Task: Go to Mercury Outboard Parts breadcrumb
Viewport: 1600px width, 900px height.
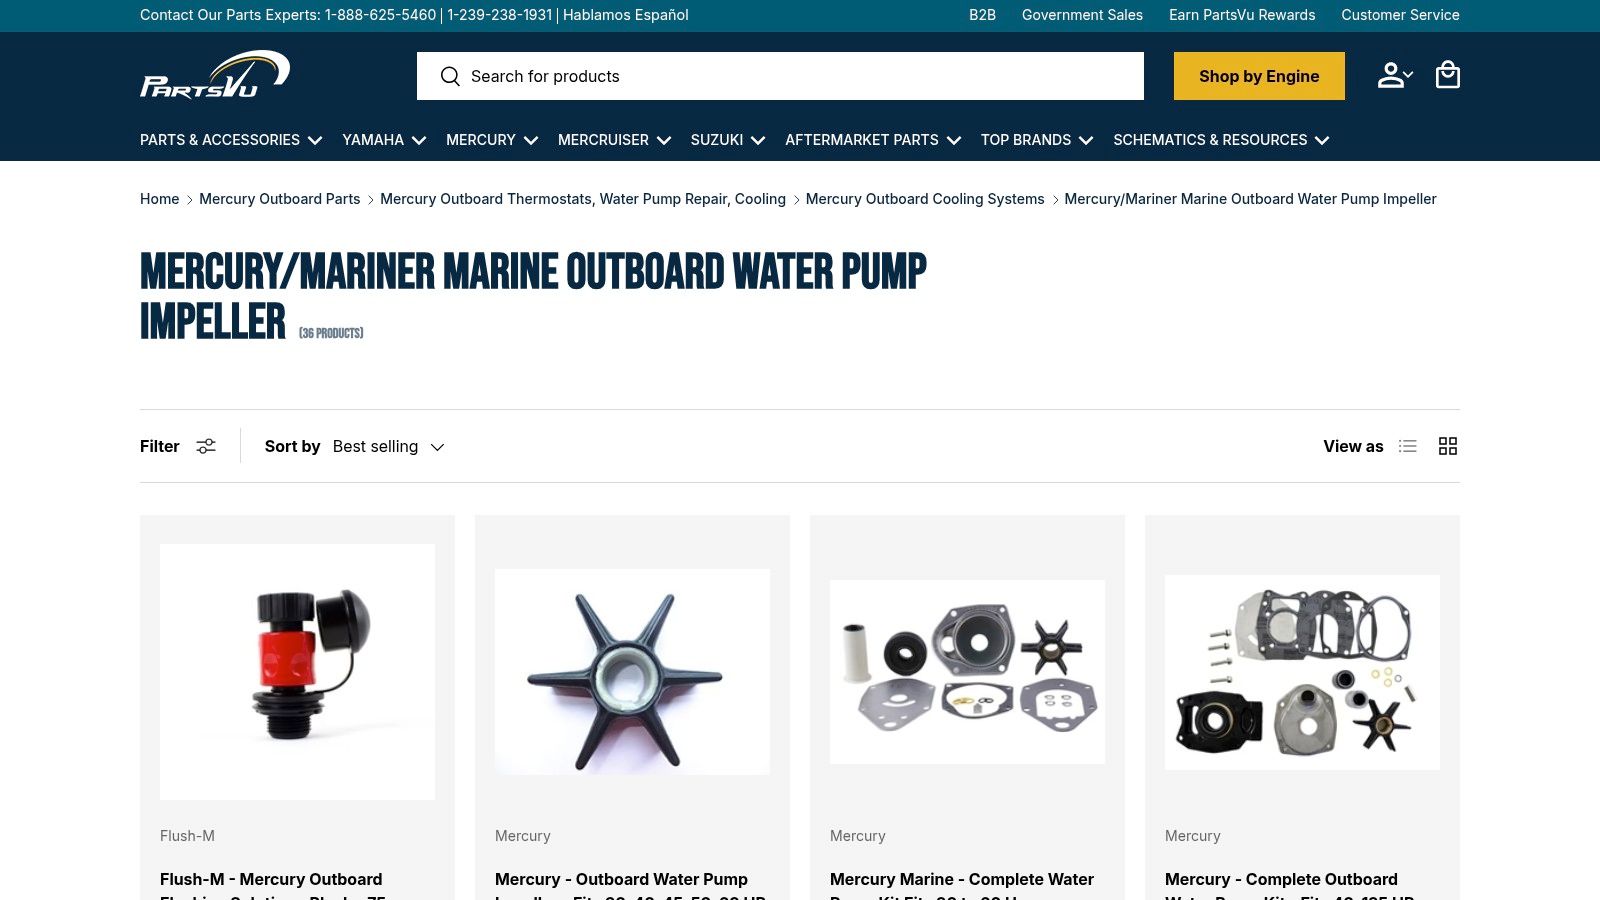Action: [x=280, y=199]
